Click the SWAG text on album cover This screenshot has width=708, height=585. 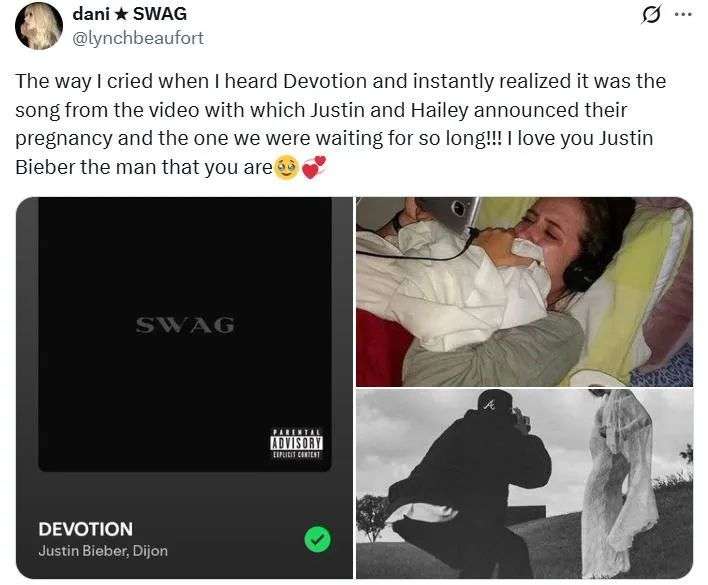(x=185, y=325)
